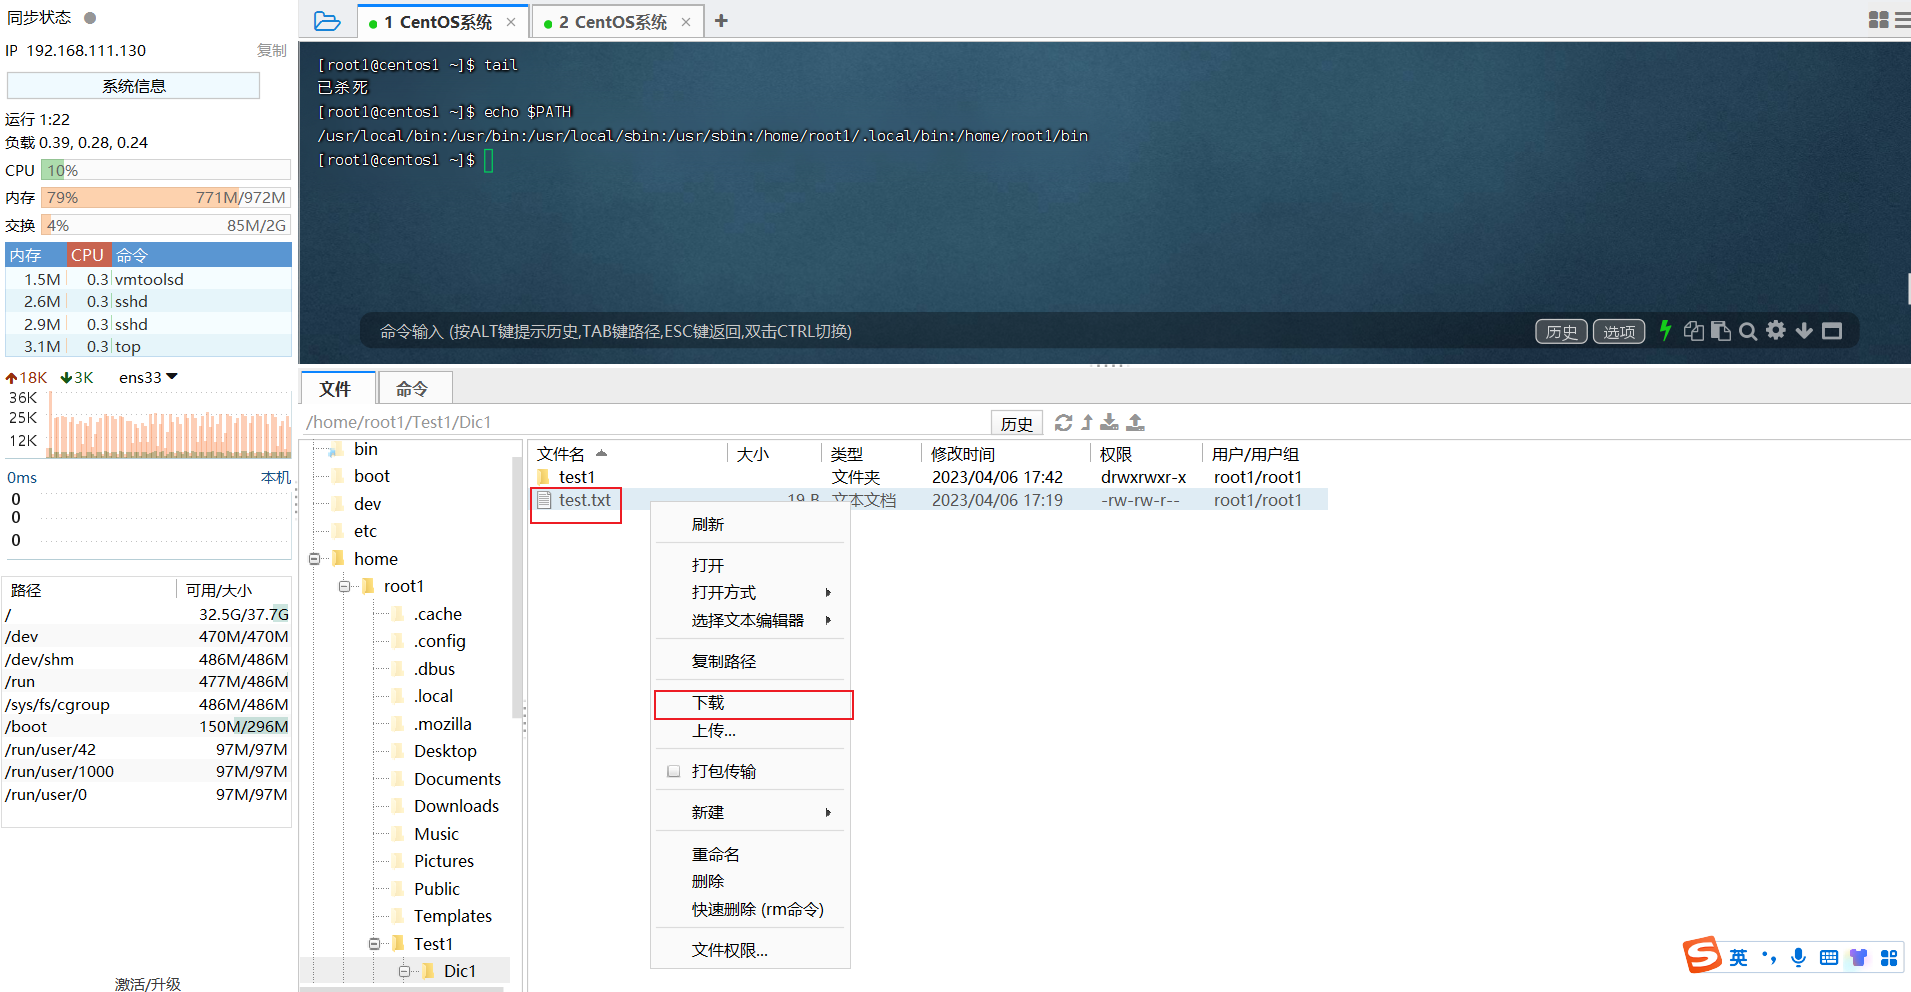This screenshot has width=1911, height=992.
Task: Choose 文件权限... from the context menu
Action: (x=750, y=951)
